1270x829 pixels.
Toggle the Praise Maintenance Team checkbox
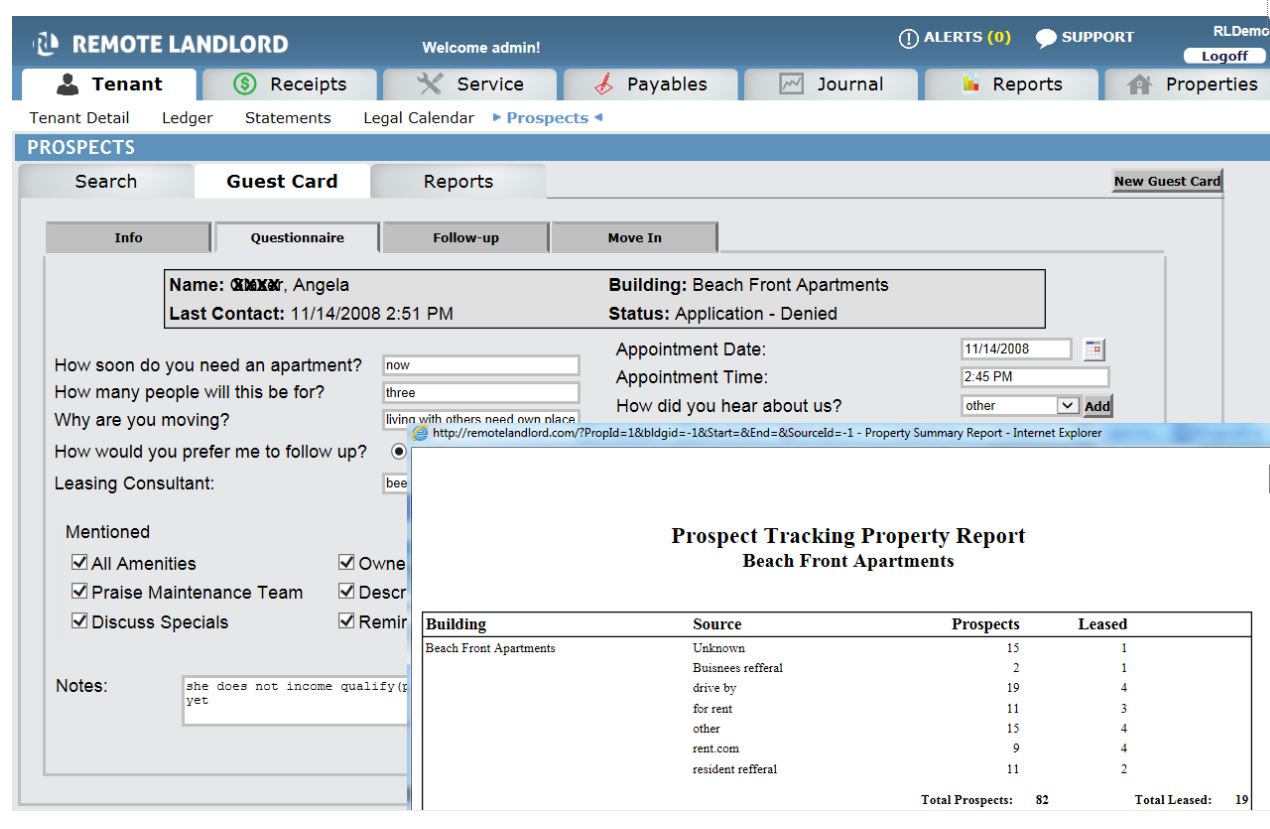tap(79, 593)
